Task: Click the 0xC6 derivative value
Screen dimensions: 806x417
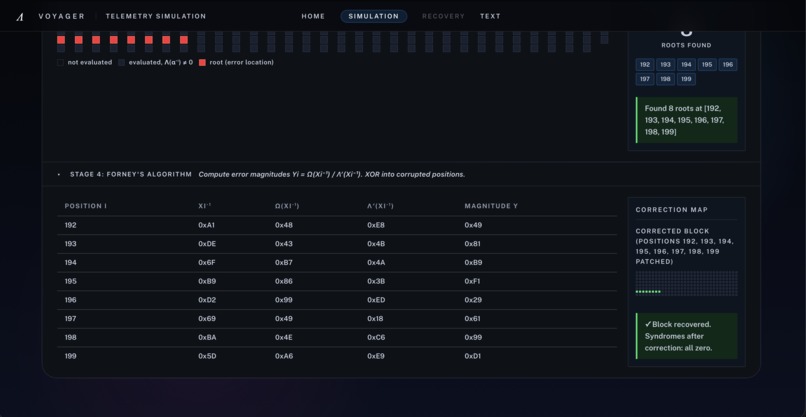Action: [x=376, y=337]
